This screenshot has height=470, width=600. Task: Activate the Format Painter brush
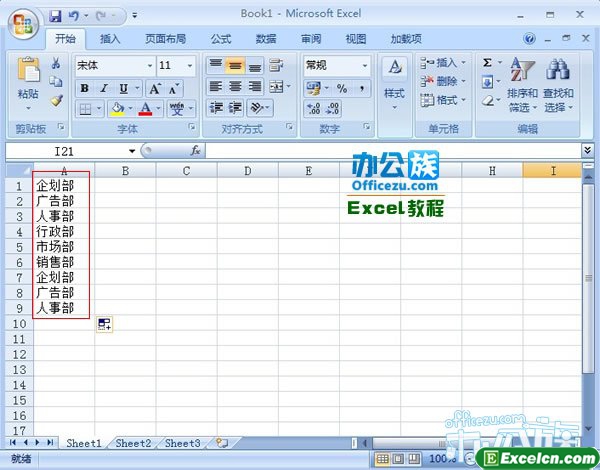point(56,100)
